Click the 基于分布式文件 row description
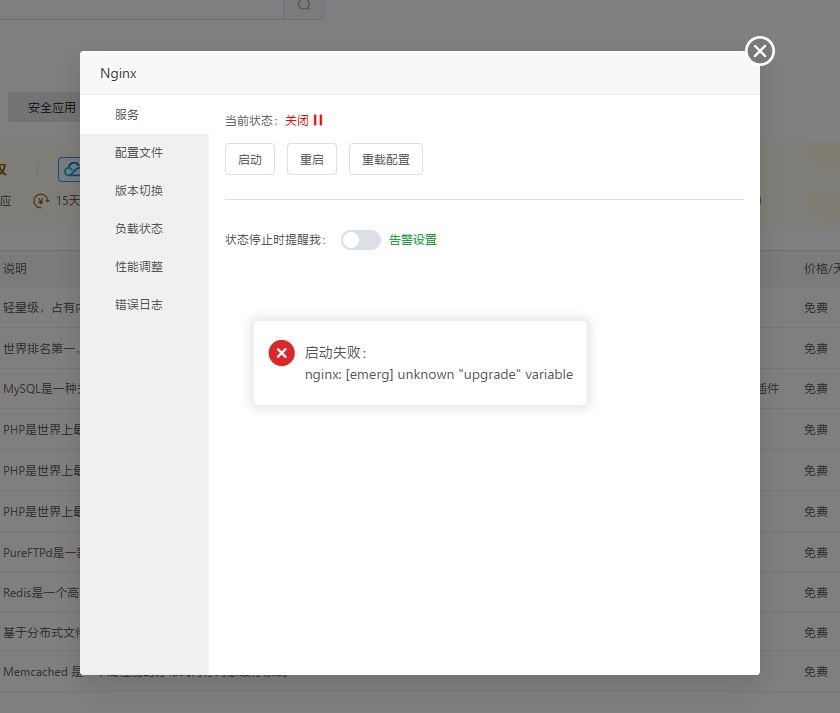The image size is (840, 713). pos(41,633)
